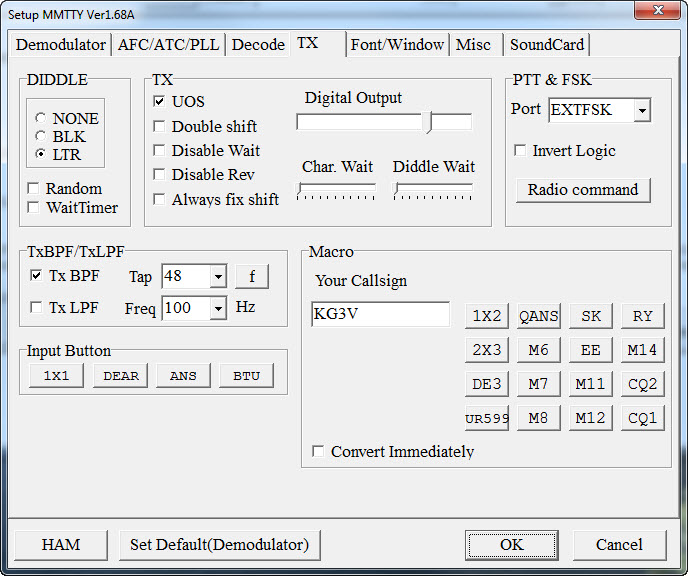Select the NONE diddle radio option
The width and height of the screenshot is (688, 576).
pyautogui.click(x=41, y=118)
